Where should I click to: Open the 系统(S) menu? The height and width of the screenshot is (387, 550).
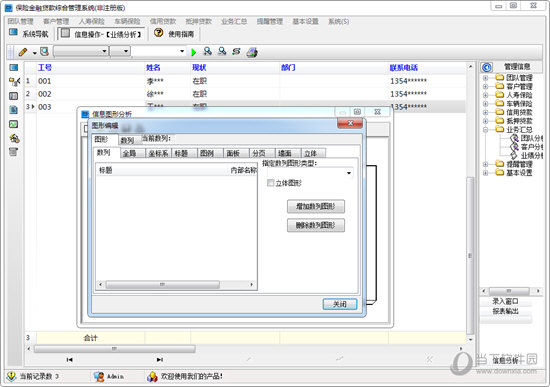coord(338,21)
